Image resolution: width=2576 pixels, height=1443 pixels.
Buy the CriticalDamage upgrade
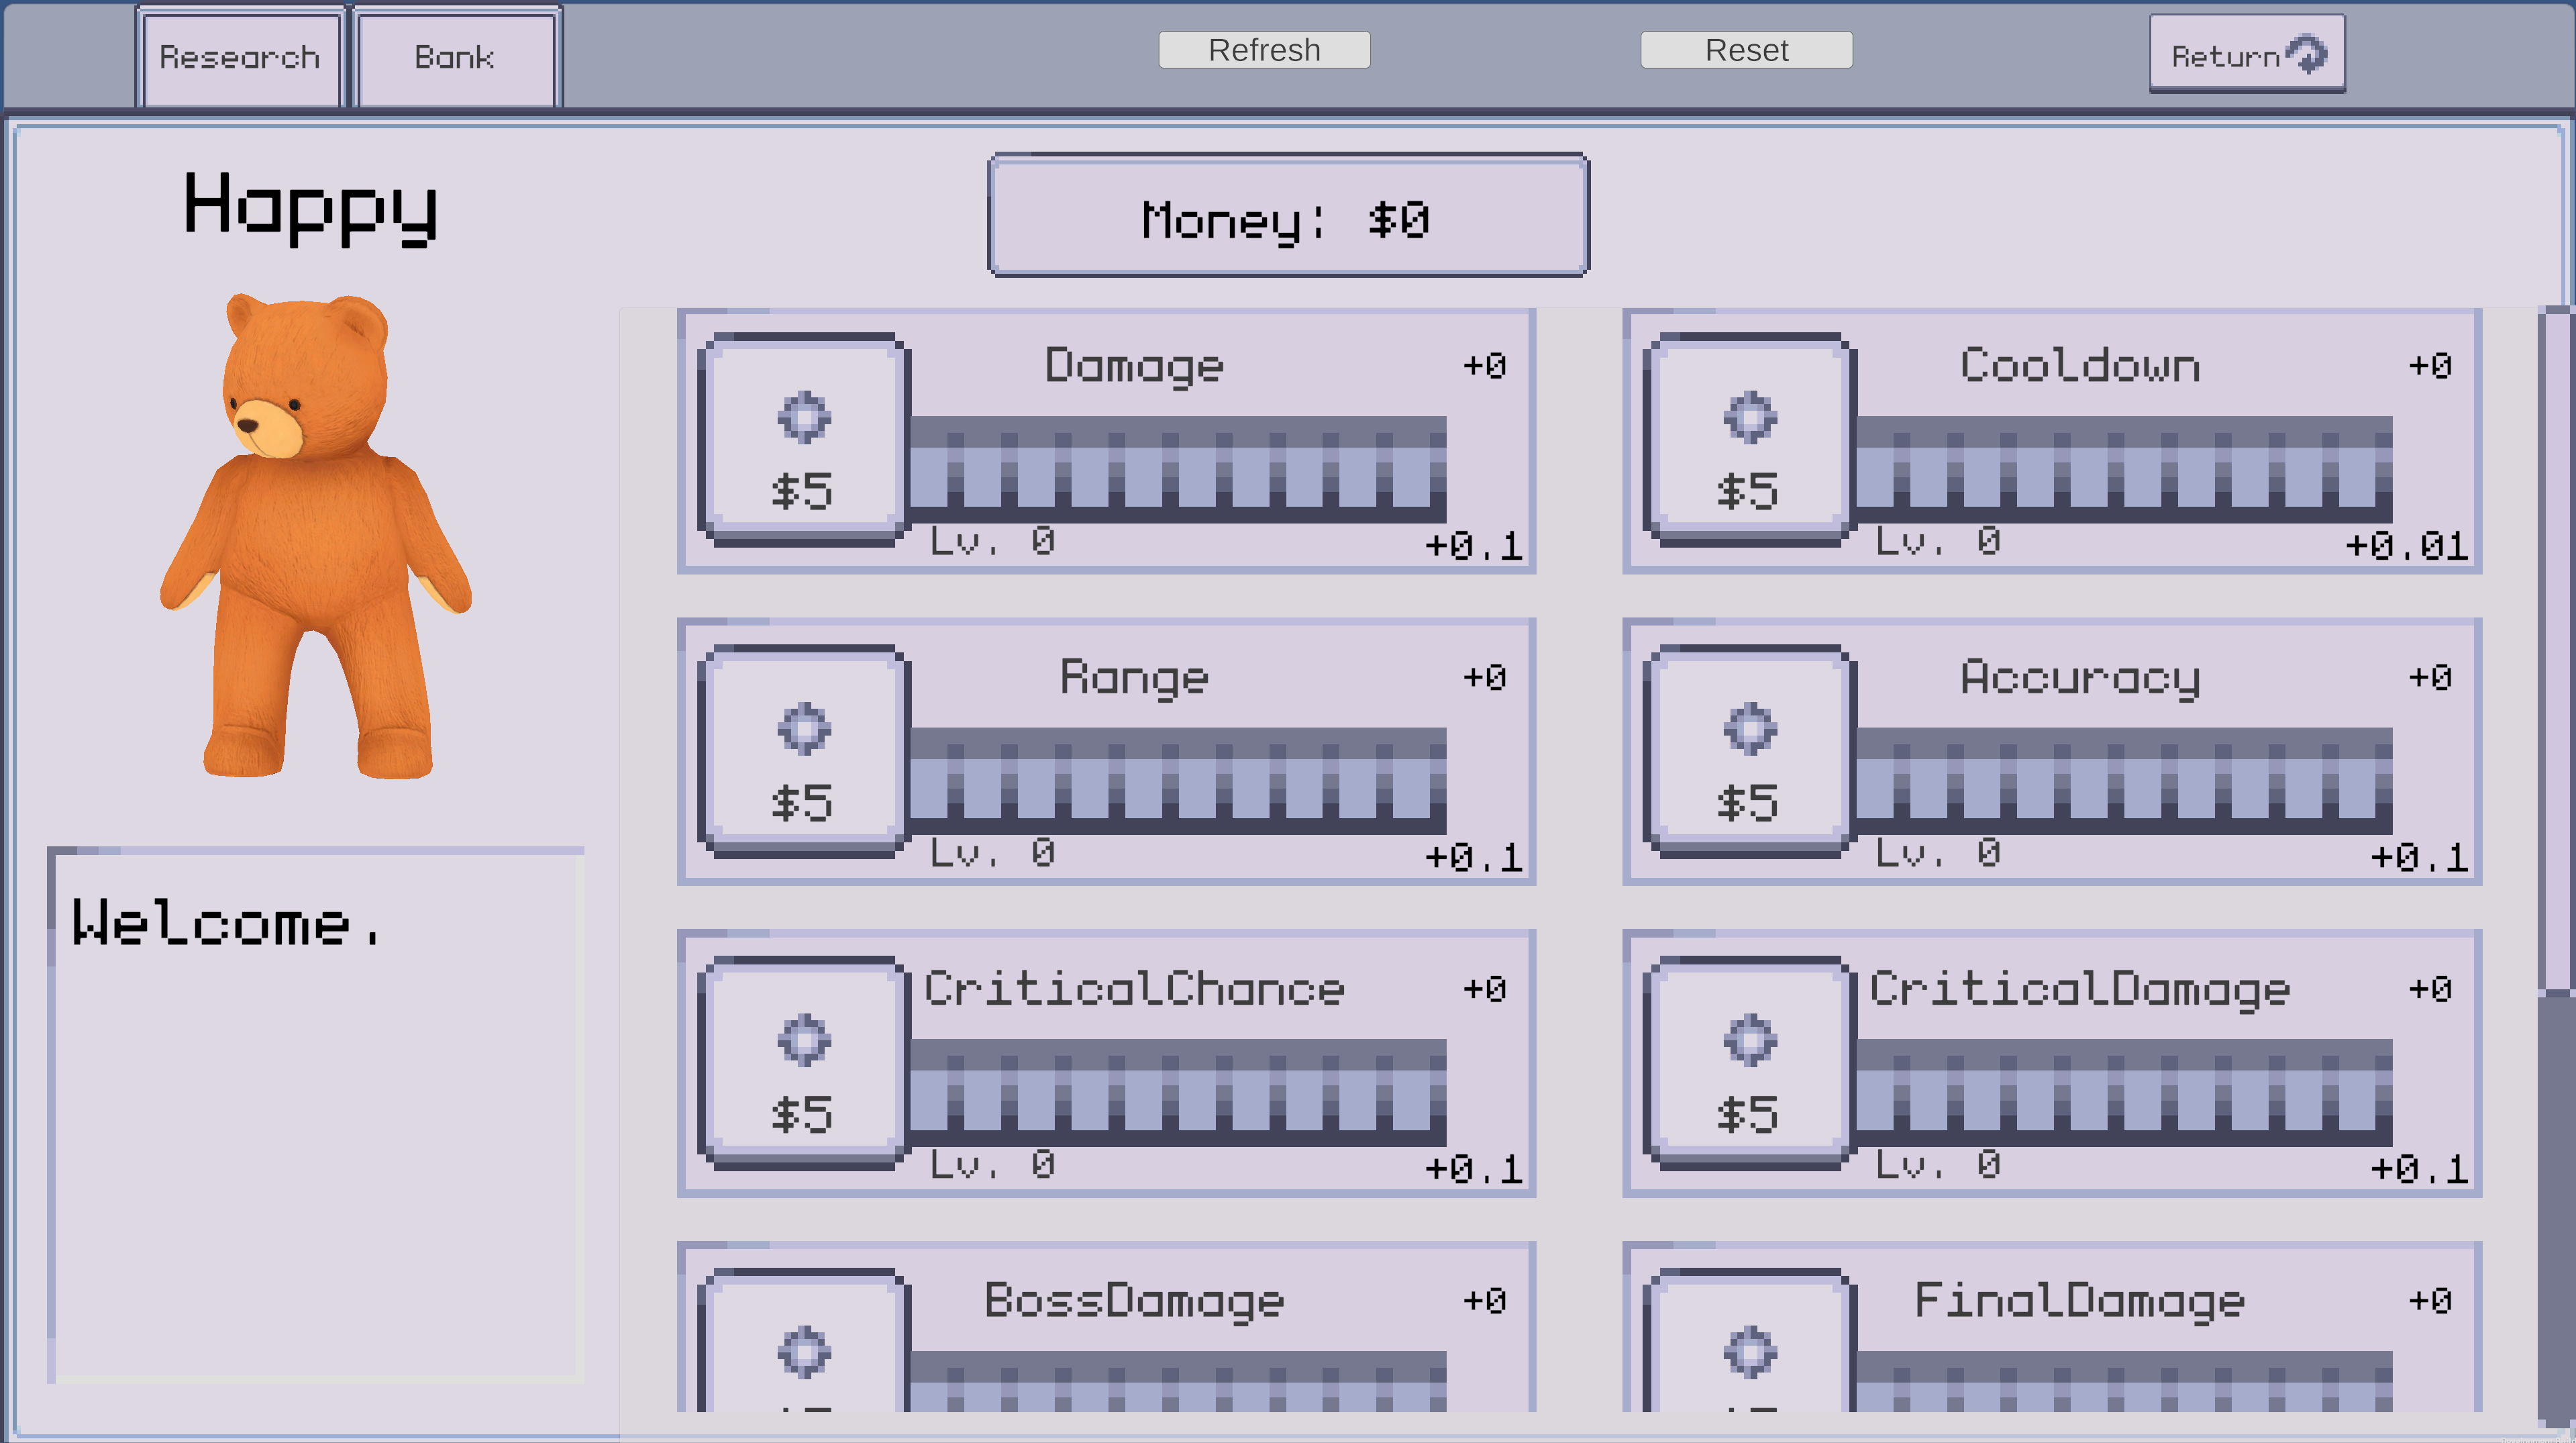(1749, 1064)
